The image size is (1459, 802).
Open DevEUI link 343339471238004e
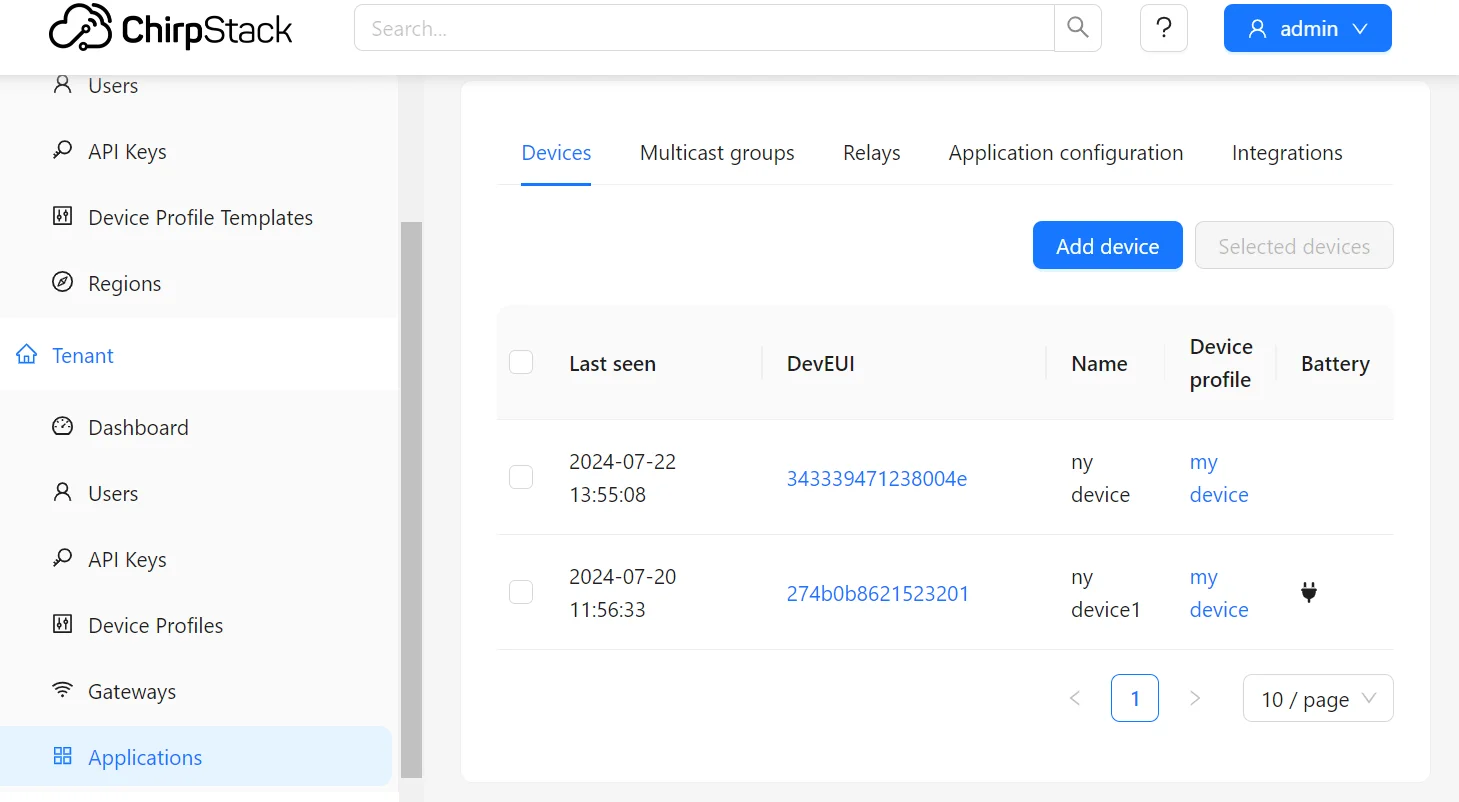[x=876, y=478]
